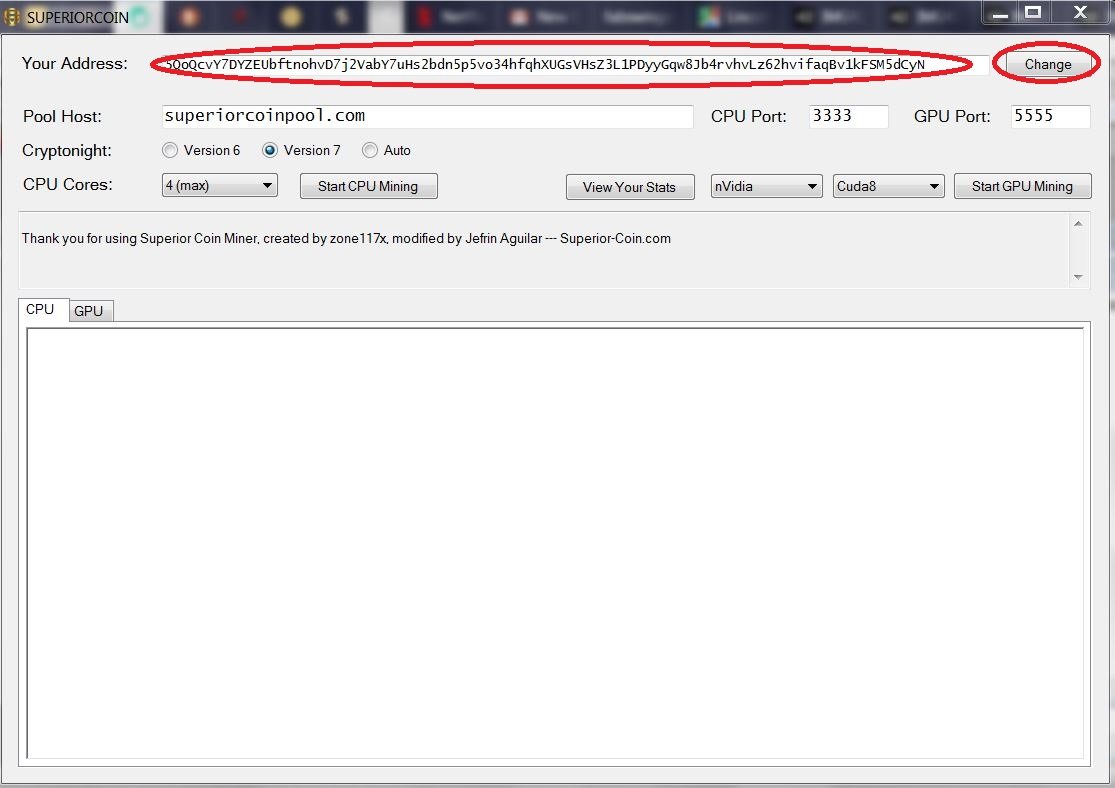Click the message box scroll down arrow
The height and width of the screenshot is (788, 1115).
pos(1078,277)
